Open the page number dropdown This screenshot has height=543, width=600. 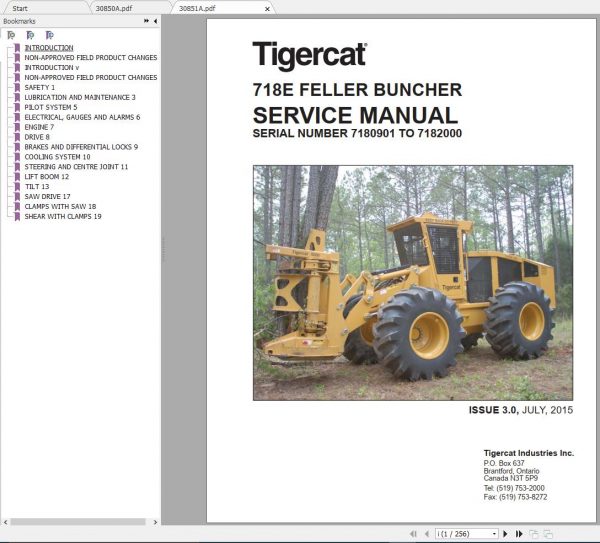pos(494,534)
